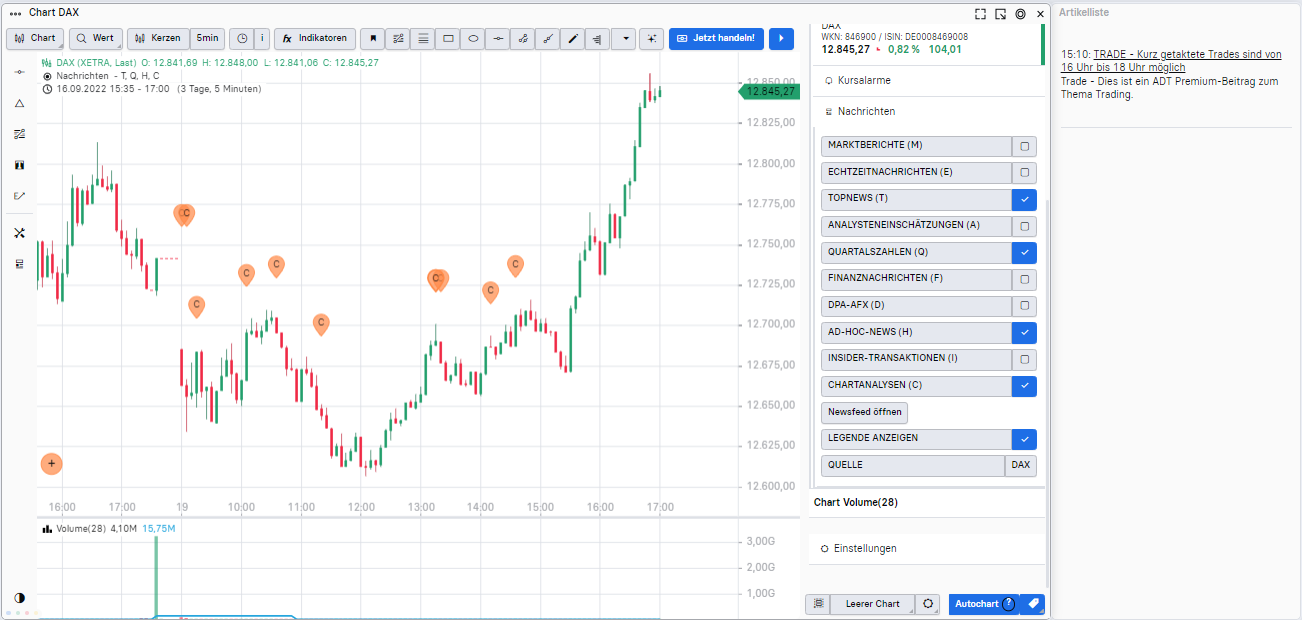Toggle the contrast theme icon at bottom left
Viewport: 1302px width, 620px height.
[19, 597]
